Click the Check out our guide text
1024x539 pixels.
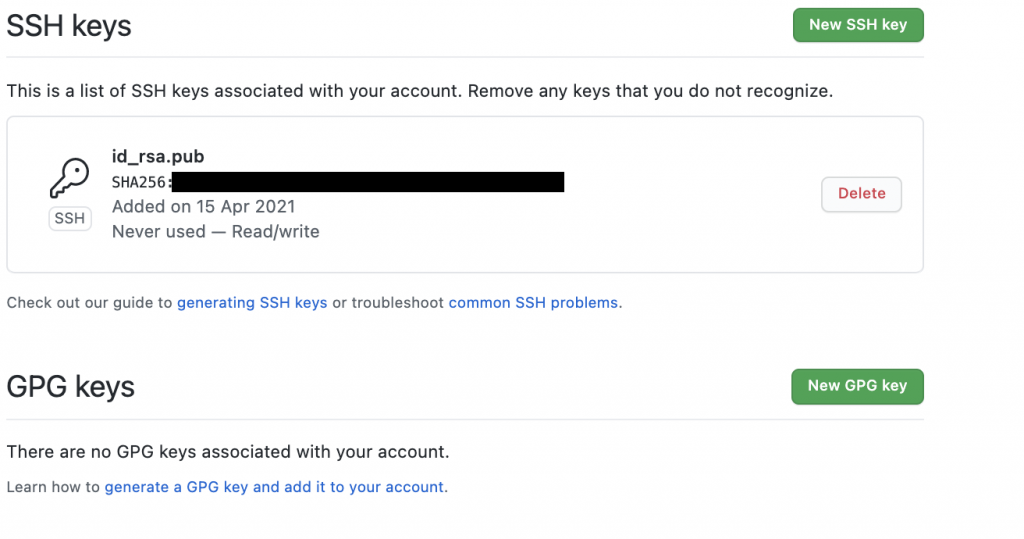tap(89, 302)
